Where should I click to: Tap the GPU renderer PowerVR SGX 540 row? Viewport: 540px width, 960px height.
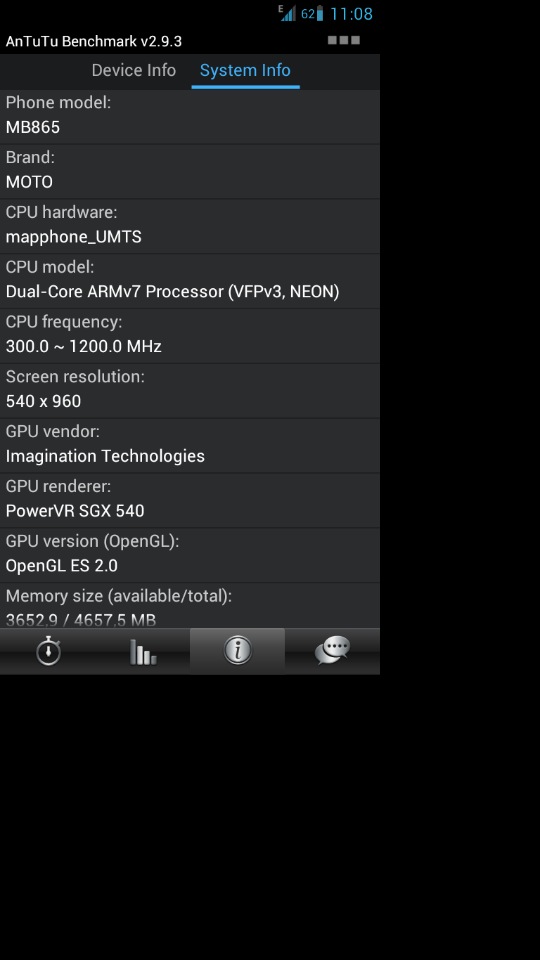(x=190, y=500)
